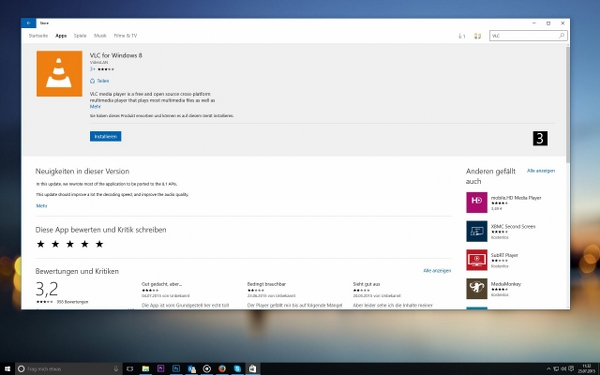The height and width of the screenshot is (375, 600).
Task: Open Photoshop from the taskbar
Action: (x=176, y=369)
